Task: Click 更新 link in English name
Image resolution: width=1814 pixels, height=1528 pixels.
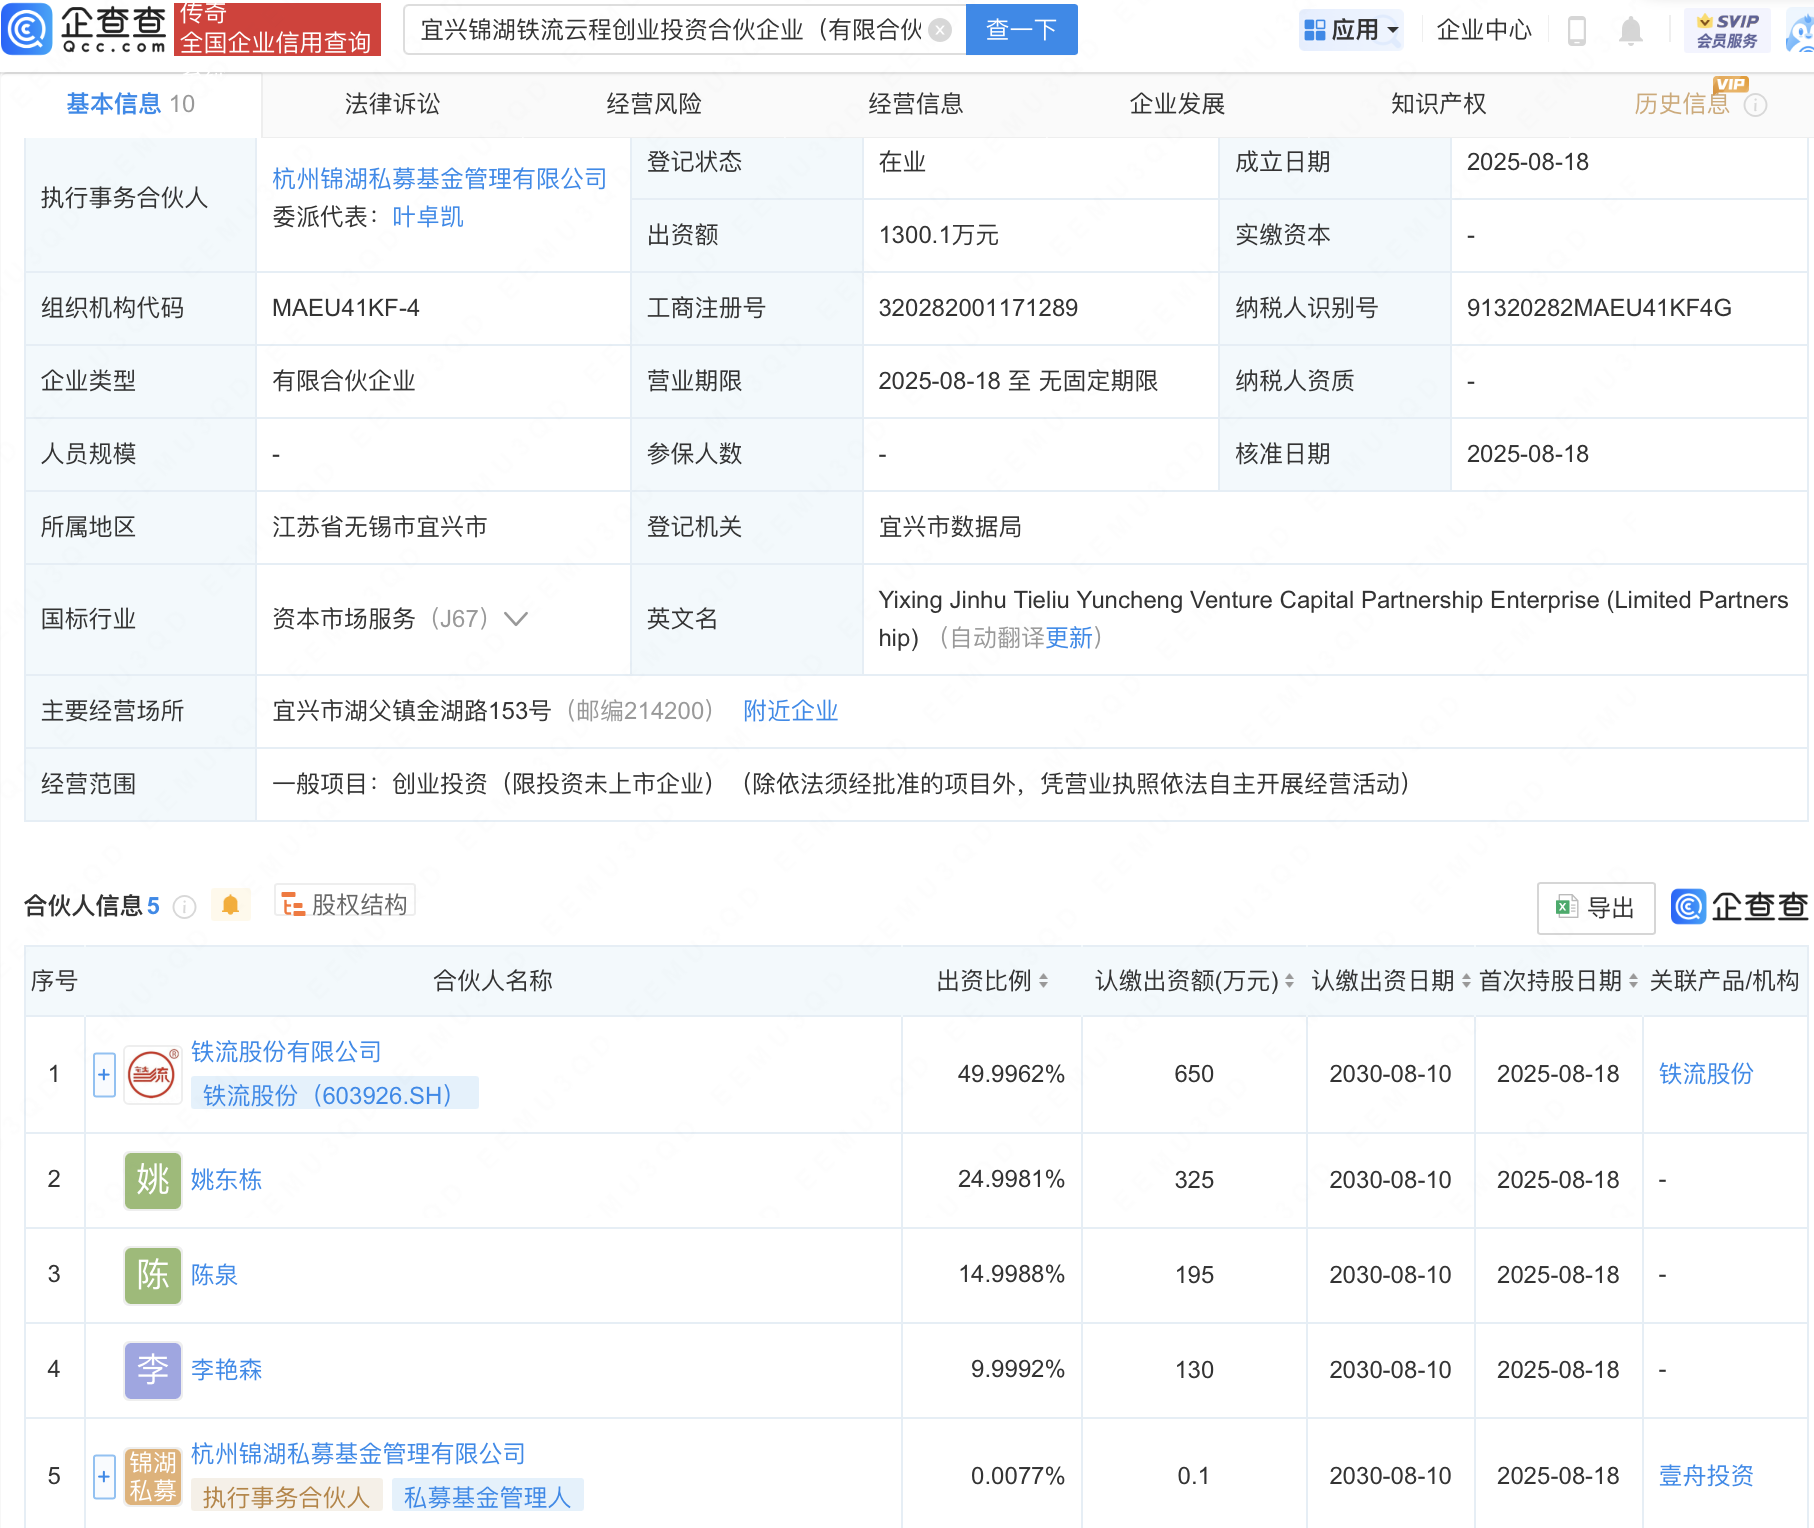Action: [1069, 638]
